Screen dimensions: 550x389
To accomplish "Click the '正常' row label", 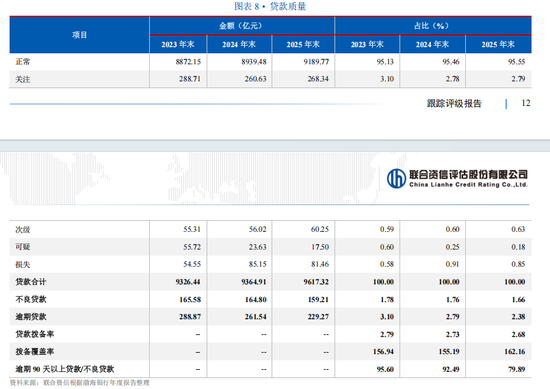I will [x=23, y=62].
